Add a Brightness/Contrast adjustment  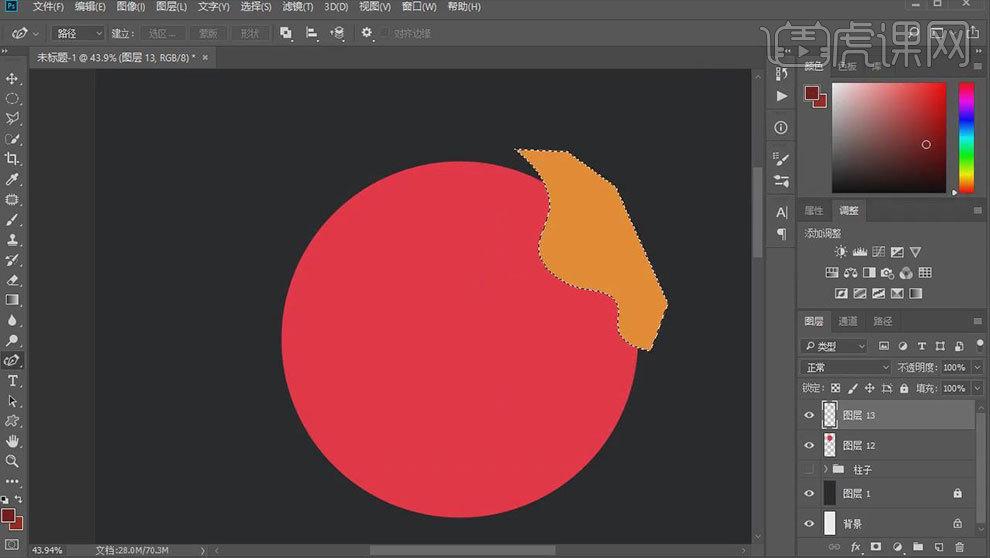point(840,252)
